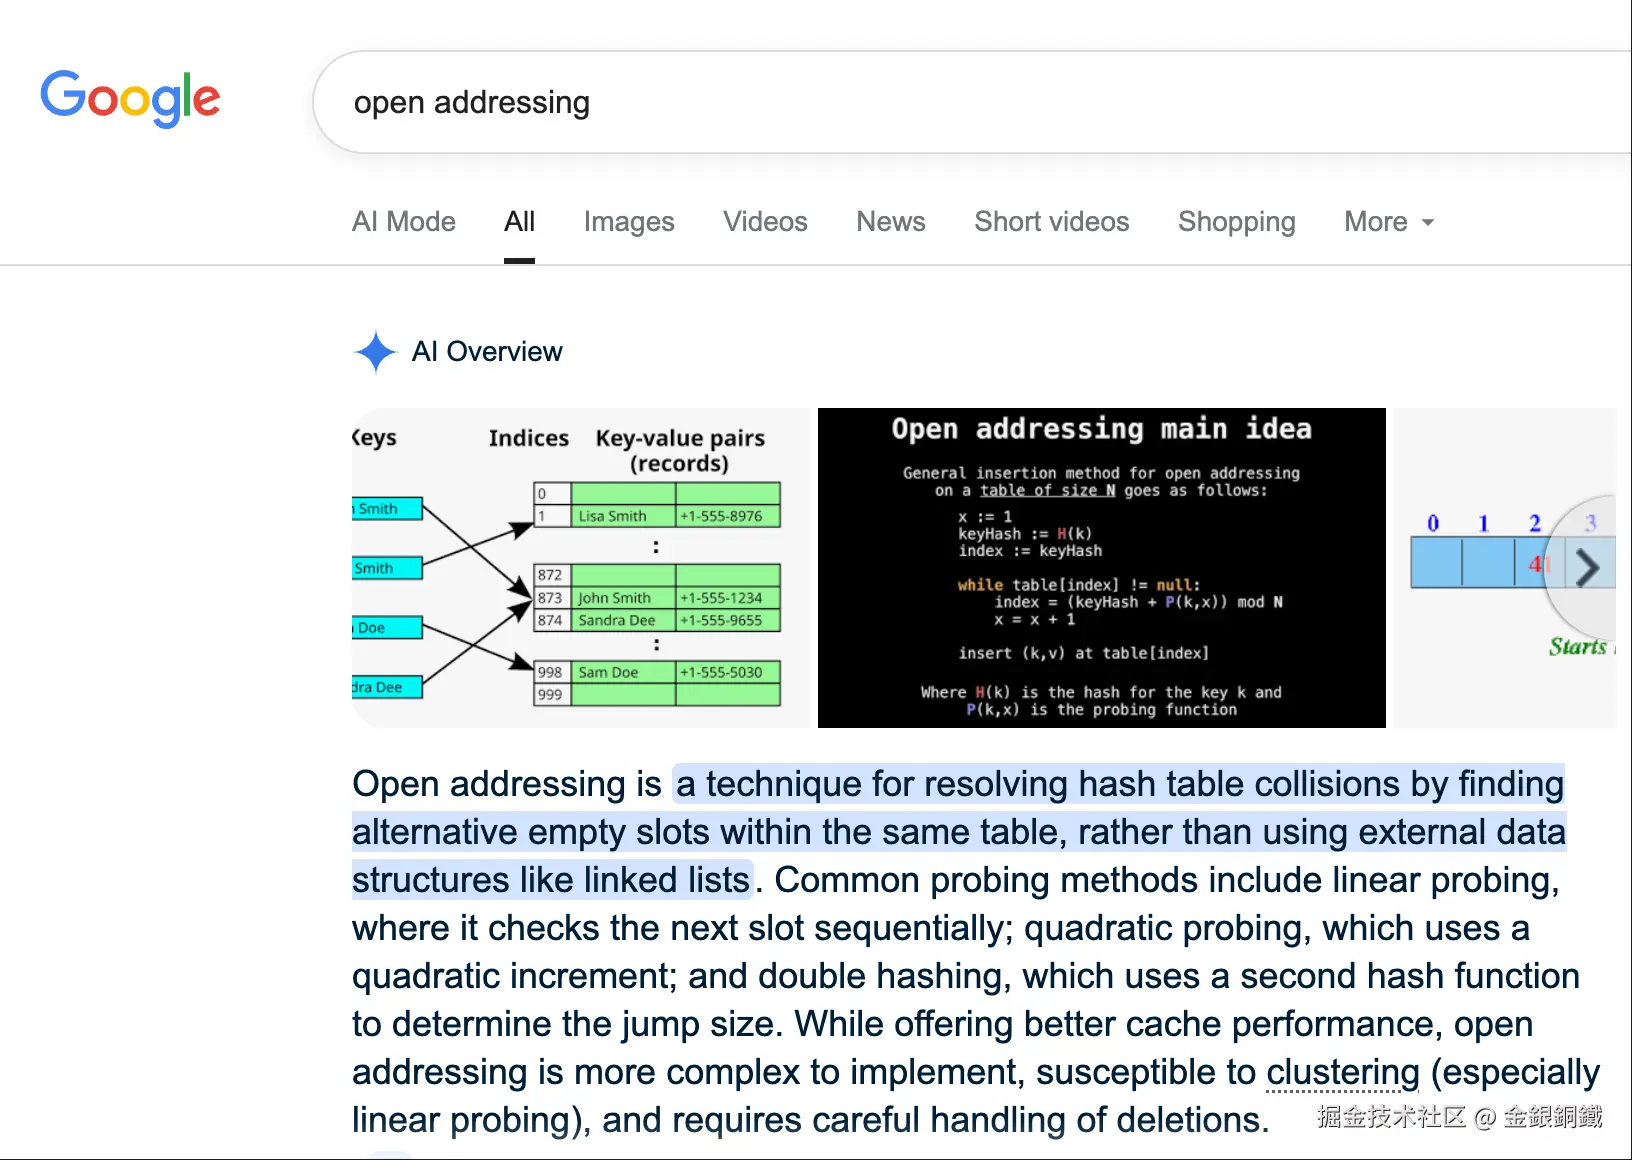The height and width of the screenshot is (1160, 1632).
Task: Click the text "requires careful handling of deletions."
Action: click(x=970, y=1120)
